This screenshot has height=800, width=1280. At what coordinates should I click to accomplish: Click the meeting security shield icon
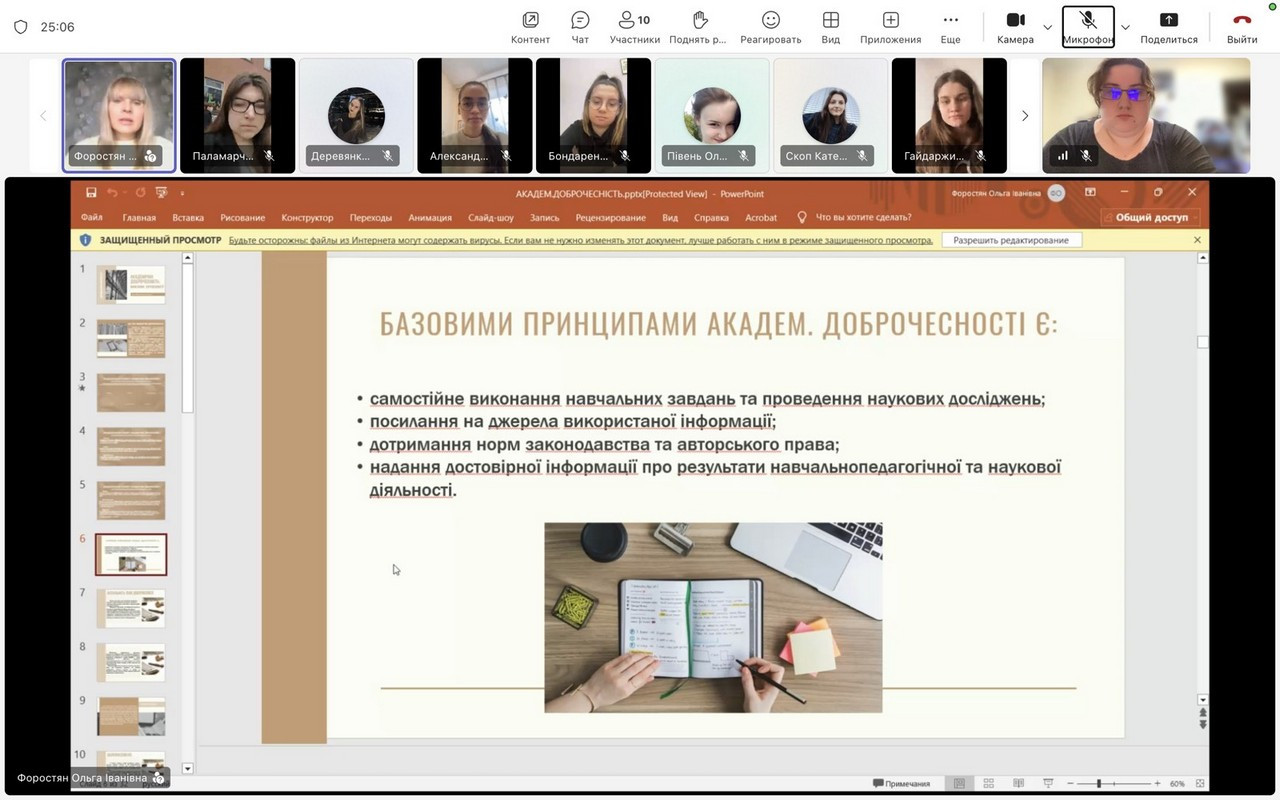[x=20, y=27]
